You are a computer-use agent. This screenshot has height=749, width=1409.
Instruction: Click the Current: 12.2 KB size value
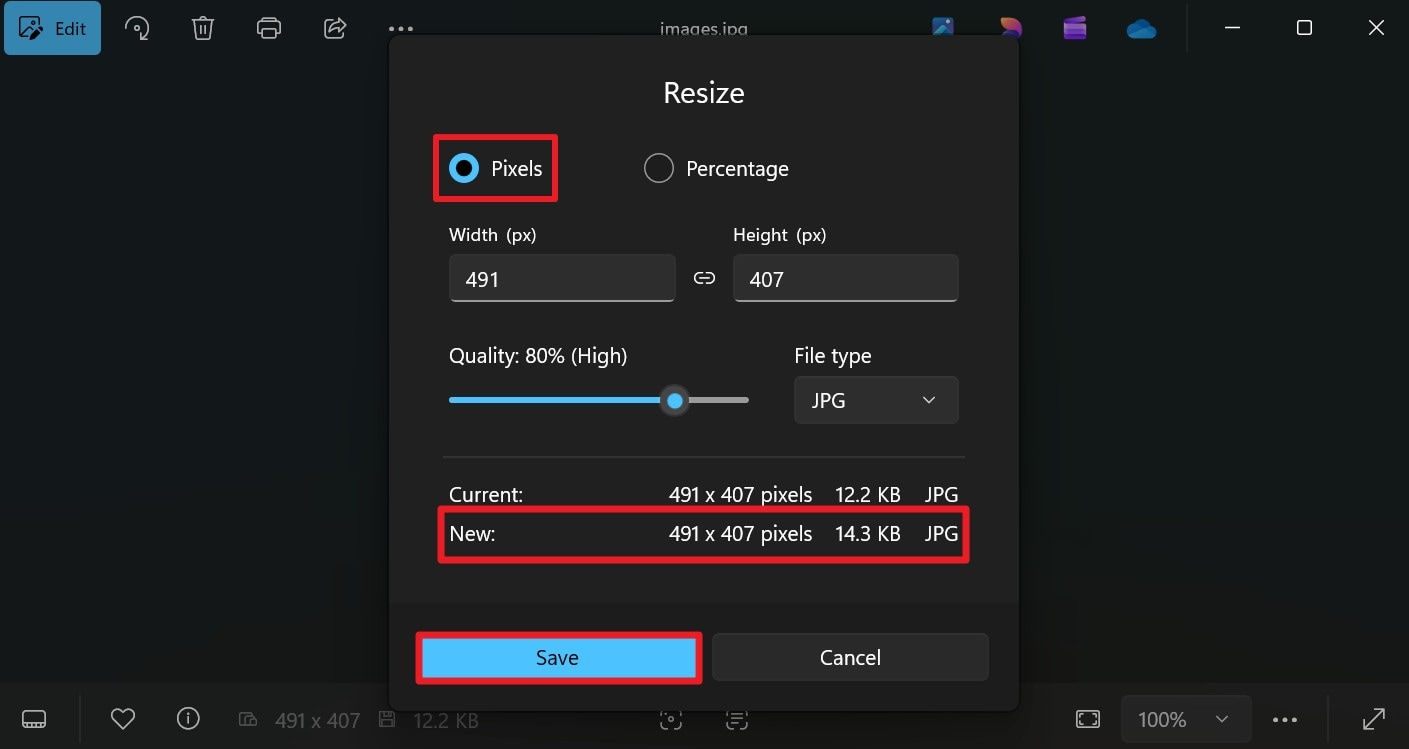click(x=868, y=494)
